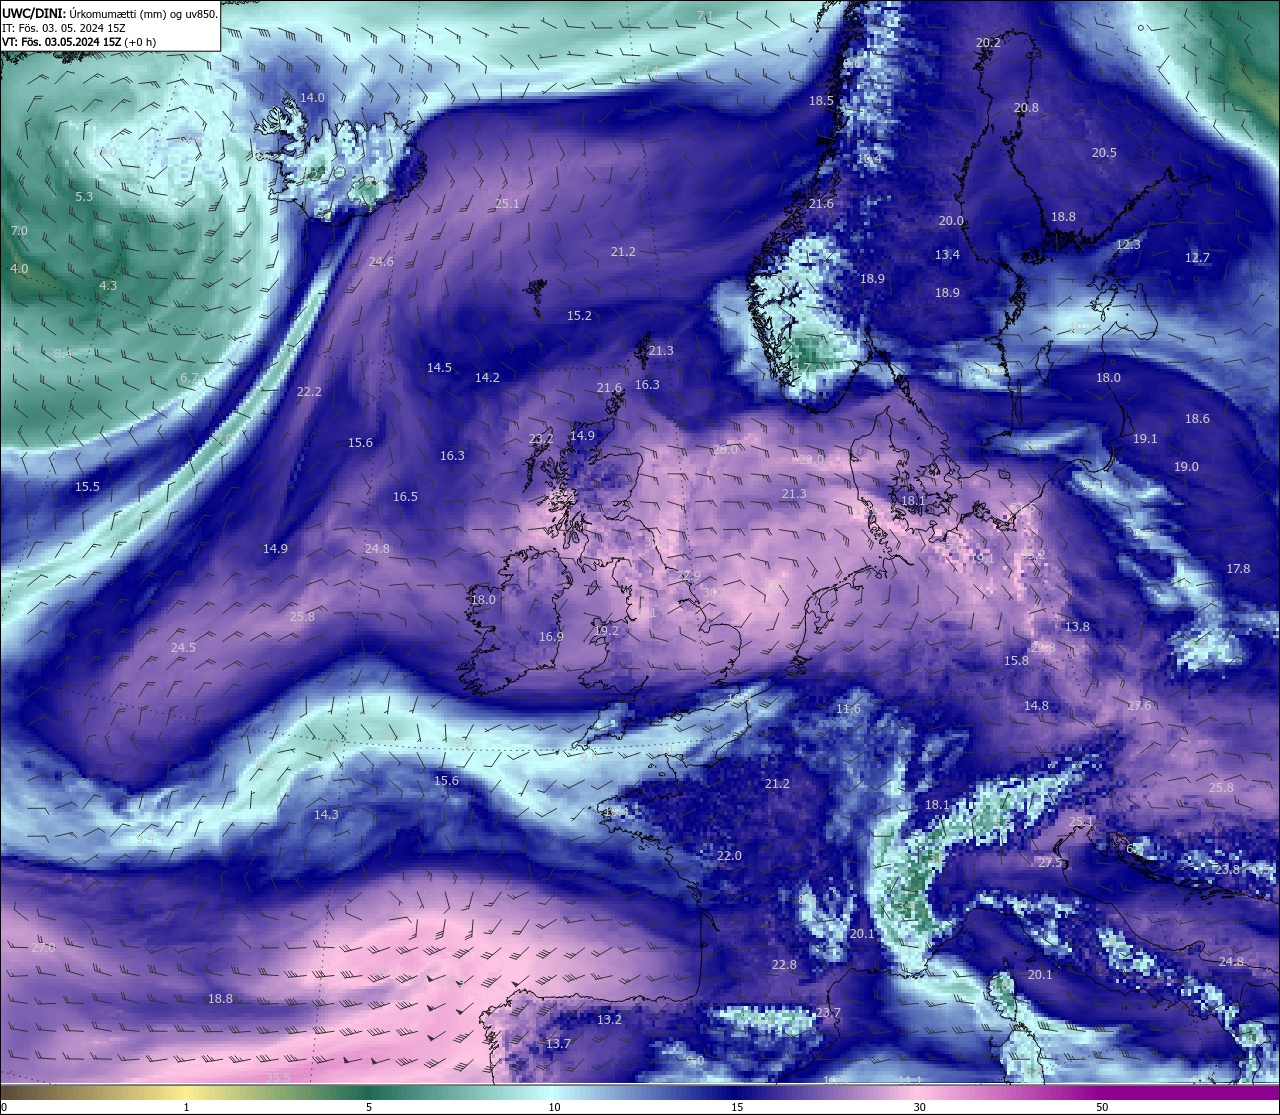
Task: Click the 13.7 value label
Action: [x=558, y=1044]
